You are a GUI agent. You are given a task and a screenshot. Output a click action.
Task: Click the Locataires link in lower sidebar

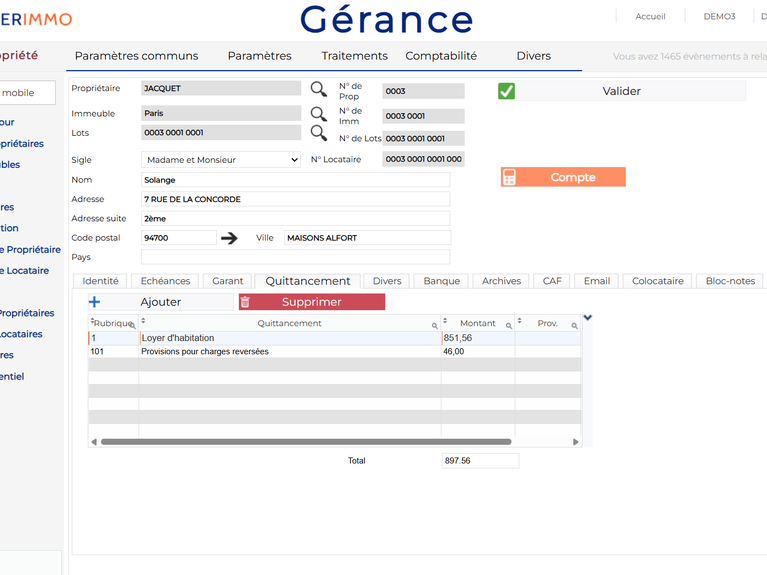pos(21,334)
